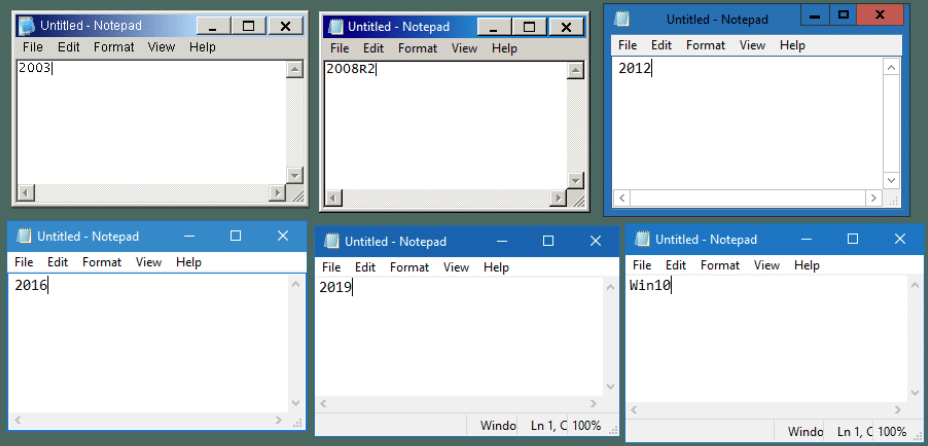Viewport: 928px width, 446px height.
Task: Click the scroll-up arrow in the 2003 window
Action: coord(294,69)
